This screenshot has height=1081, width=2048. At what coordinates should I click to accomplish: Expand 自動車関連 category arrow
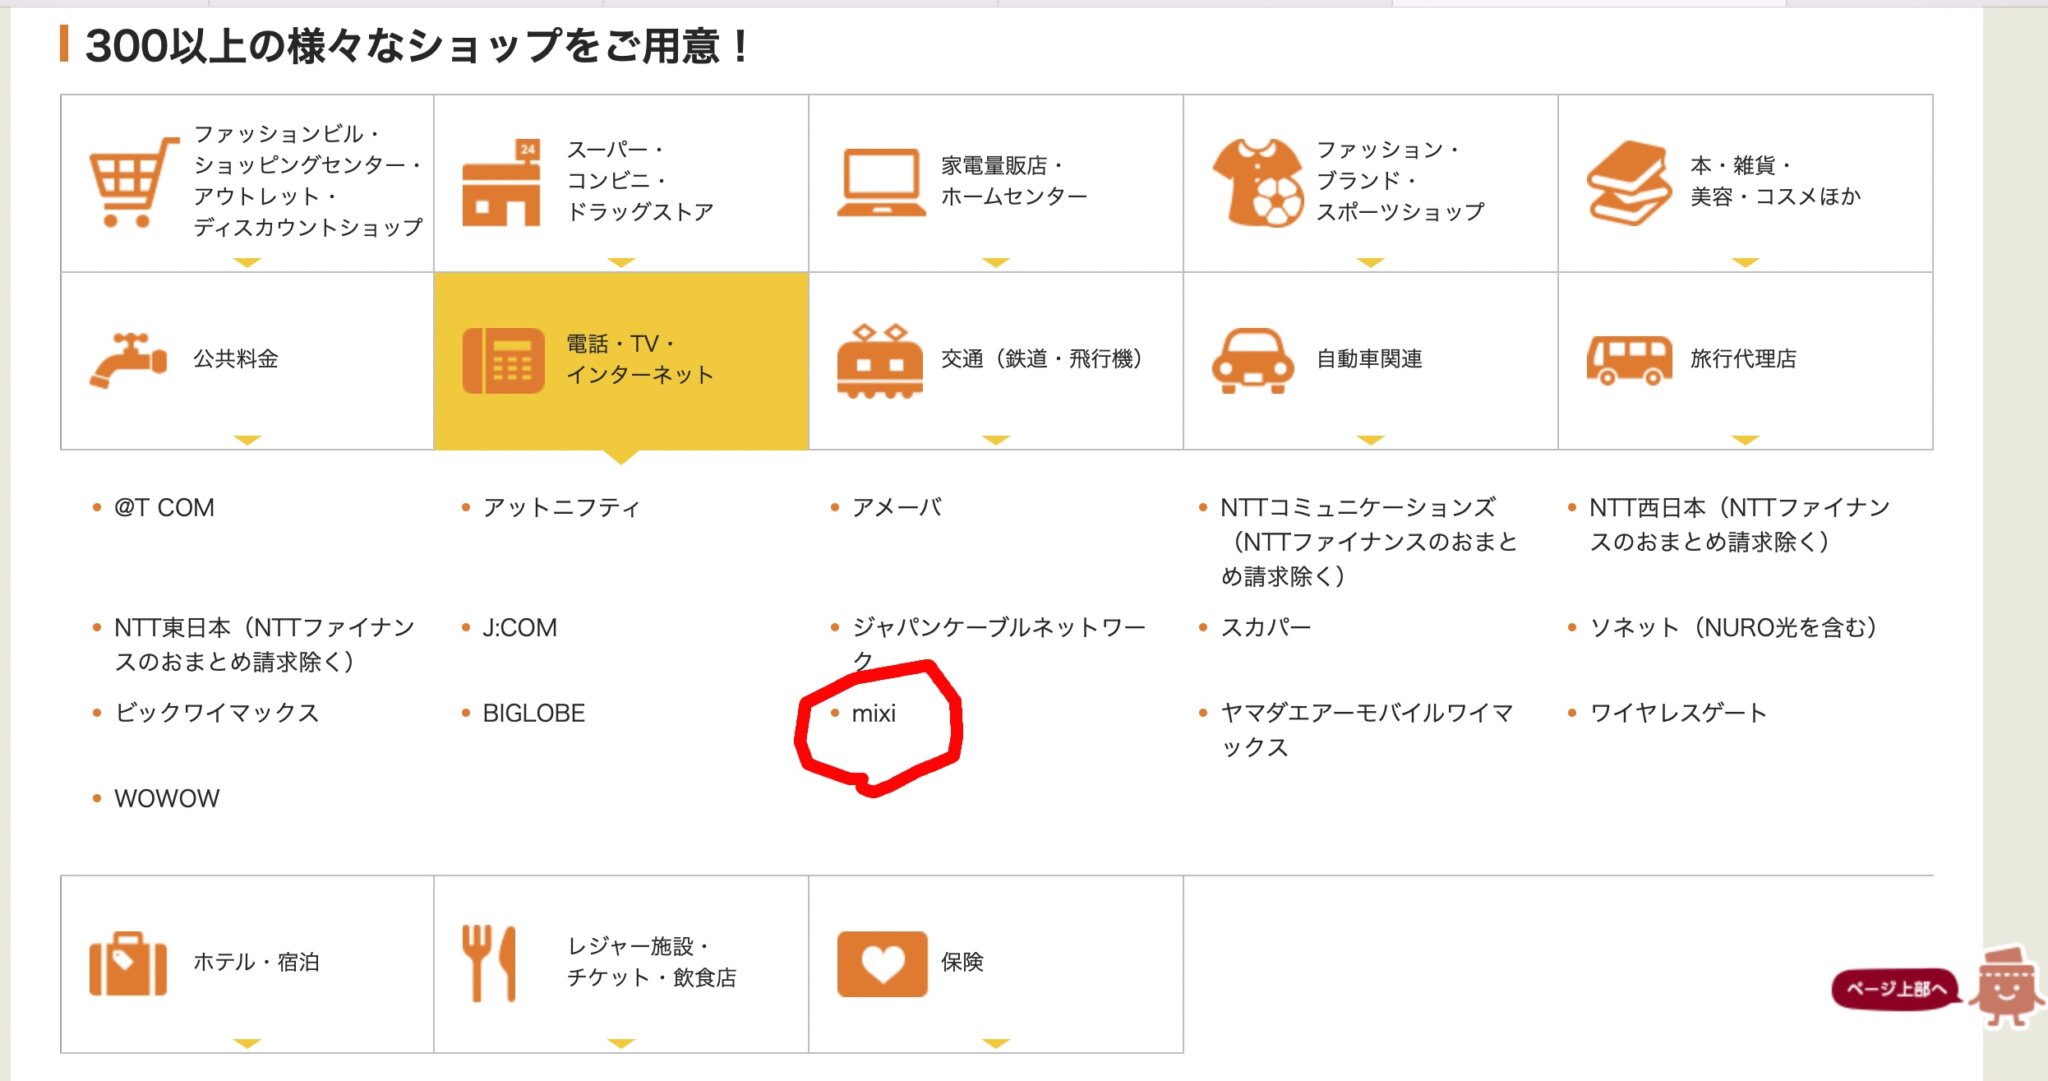click(1370, 440)
